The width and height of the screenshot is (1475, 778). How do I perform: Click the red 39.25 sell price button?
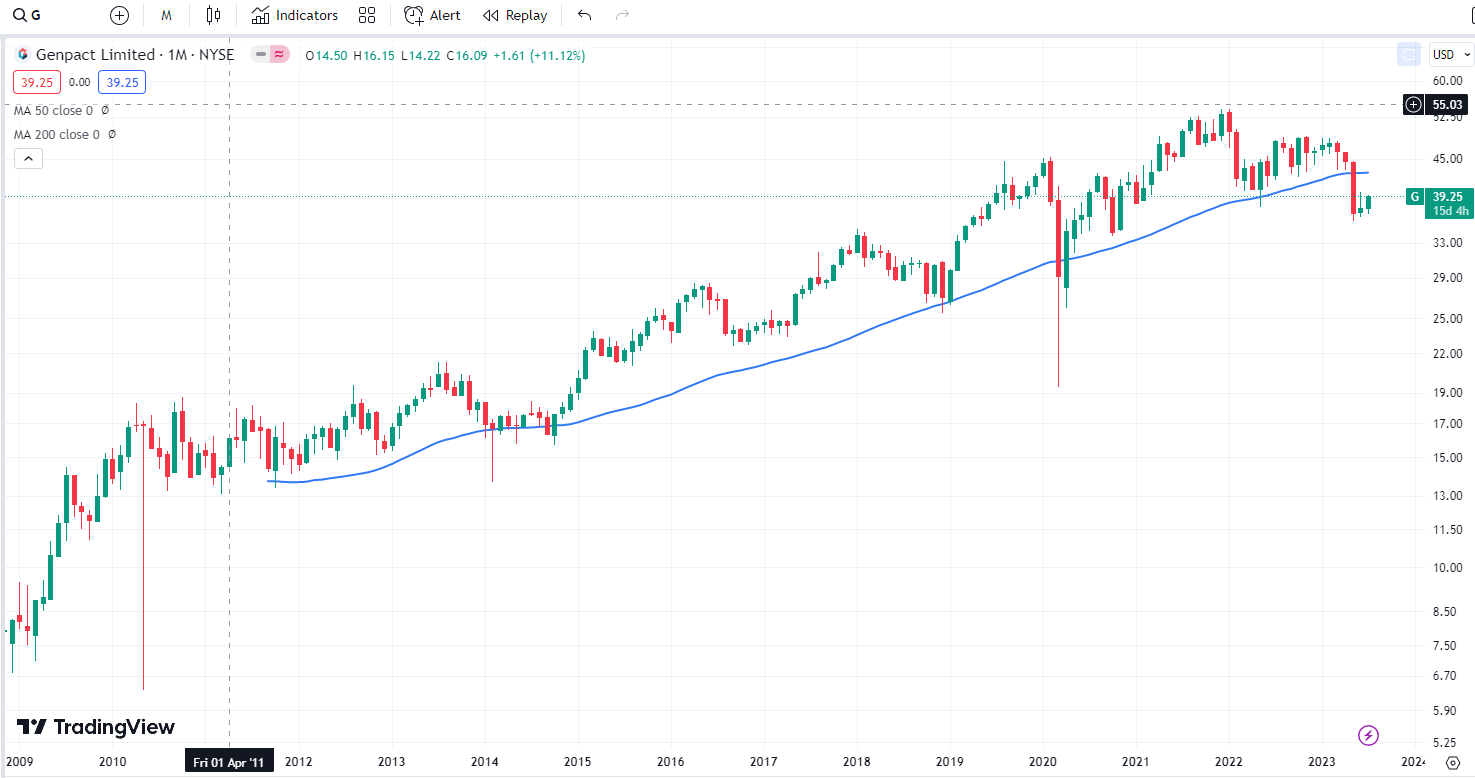tap(38, 82)
